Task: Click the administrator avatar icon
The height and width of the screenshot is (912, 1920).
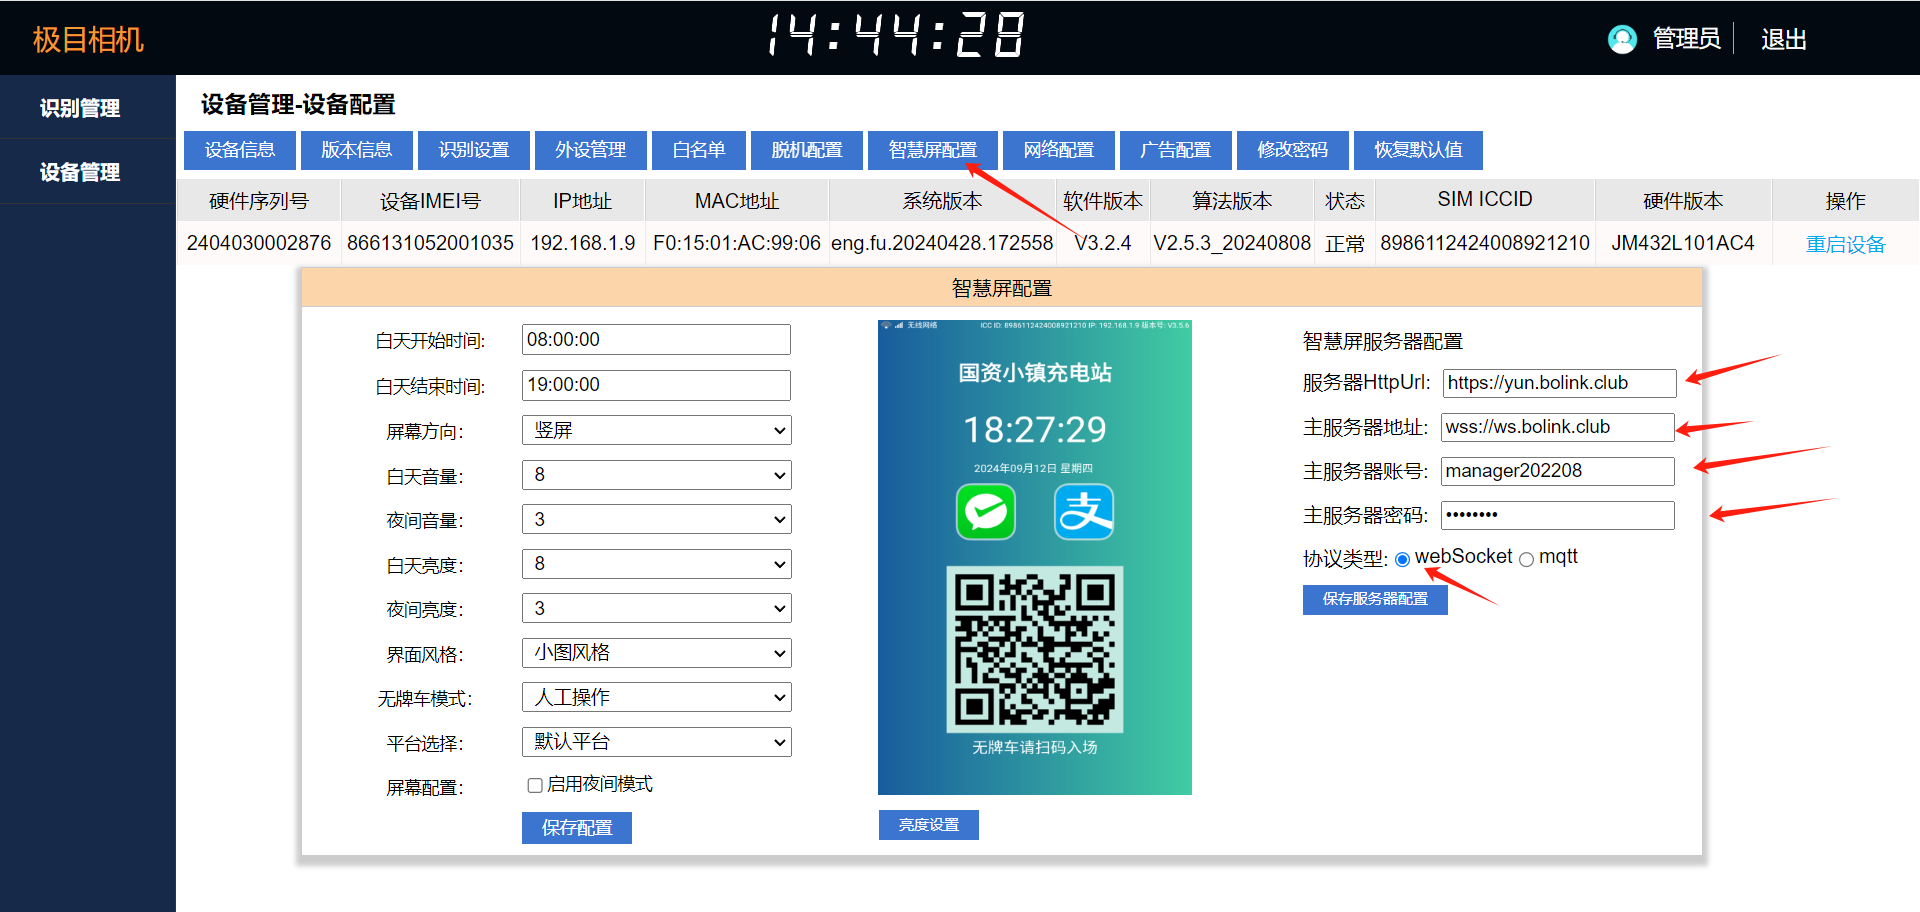Action: coord(1622,39)
